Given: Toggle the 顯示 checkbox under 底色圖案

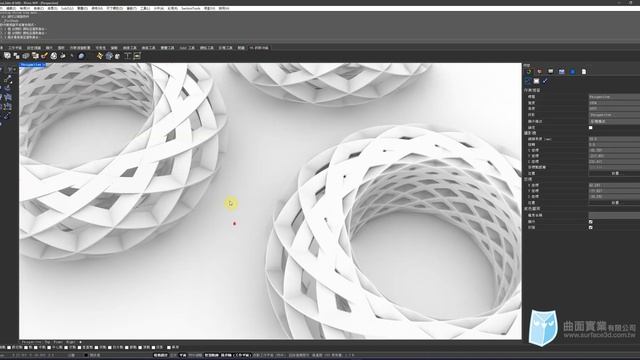Looking at the screenshot, I should [591, 222].
